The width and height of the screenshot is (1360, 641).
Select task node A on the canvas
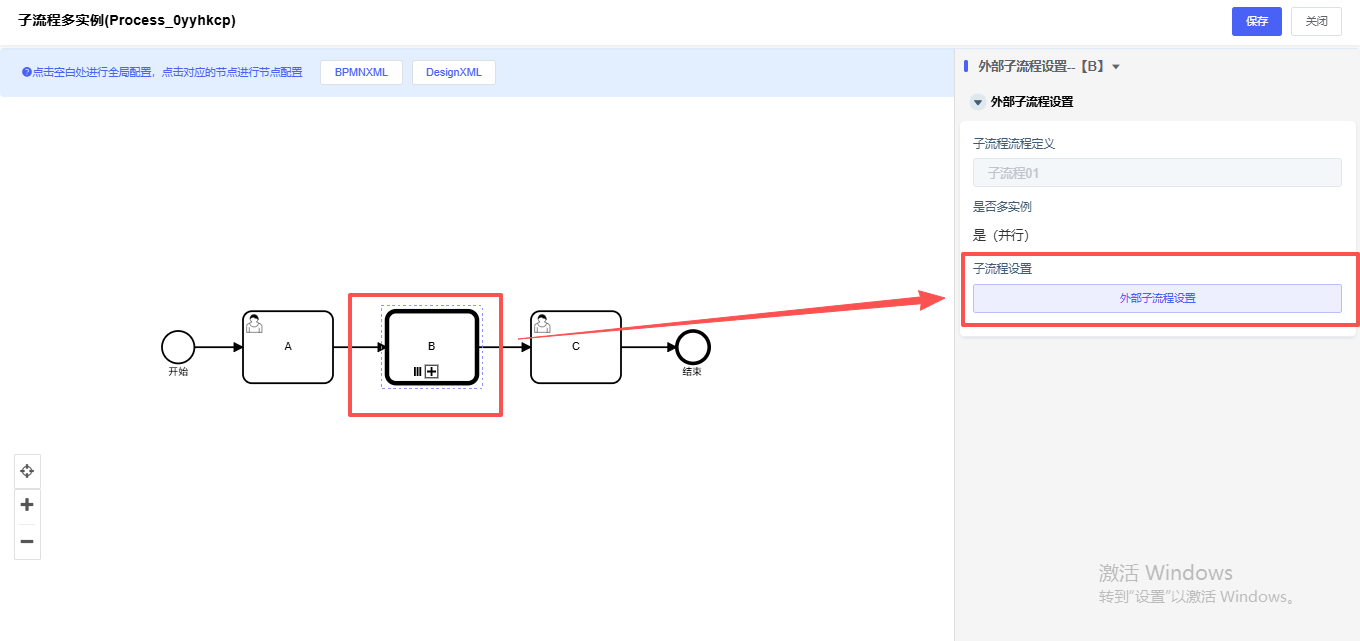(x=288, y=347)
